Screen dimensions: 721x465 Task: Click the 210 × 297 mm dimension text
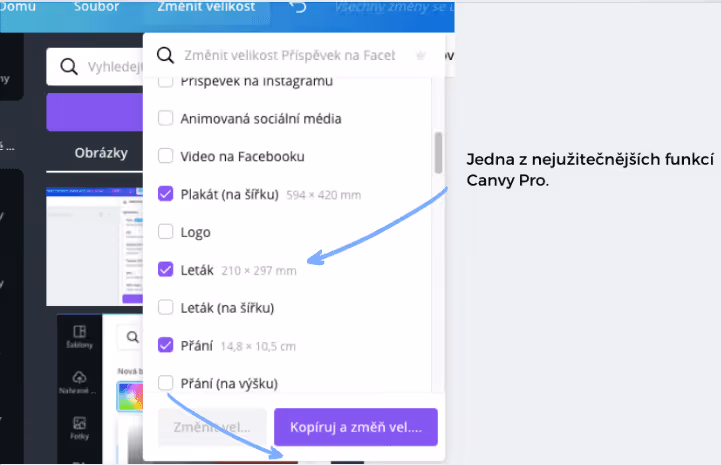[259, 270]
